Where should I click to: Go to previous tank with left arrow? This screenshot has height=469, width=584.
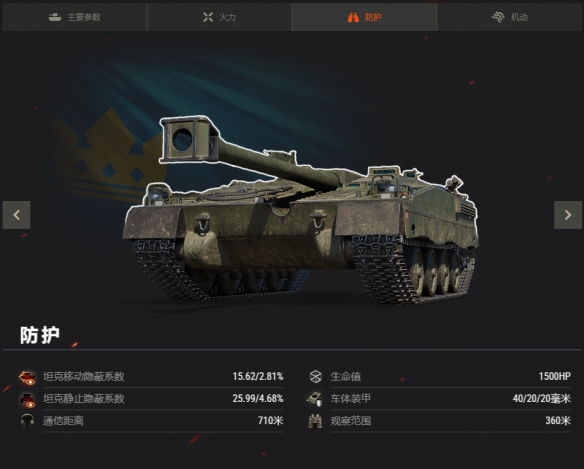click(x=16, y=215)
